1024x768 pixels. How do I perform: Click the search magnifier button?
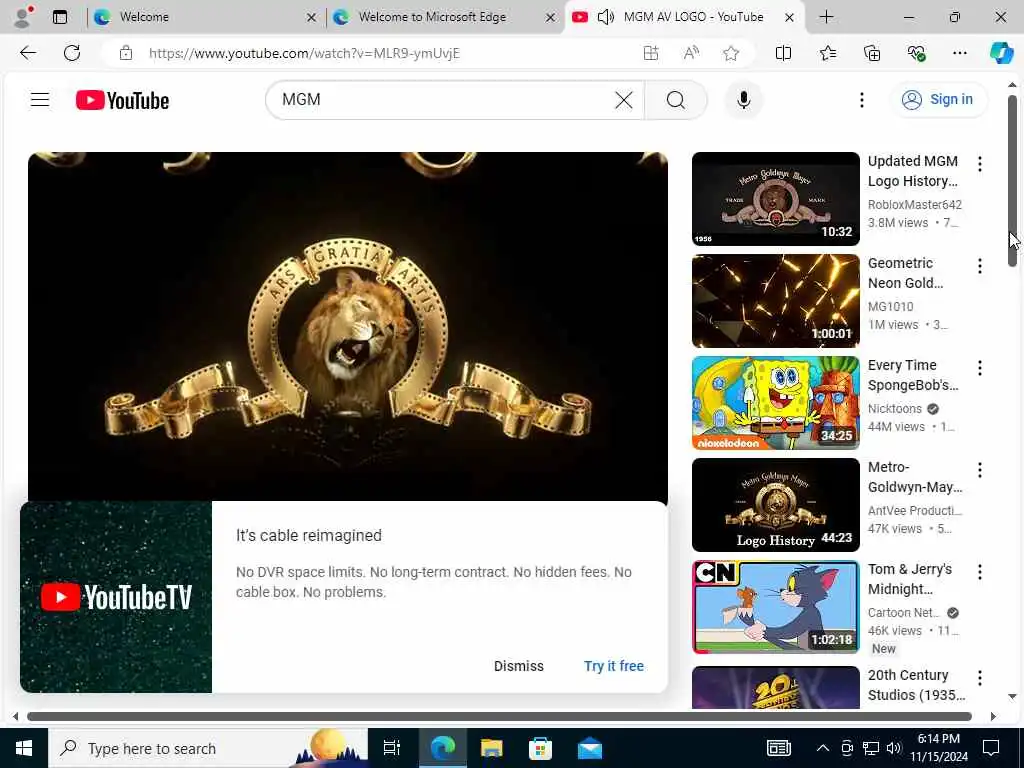coord(676,100)
